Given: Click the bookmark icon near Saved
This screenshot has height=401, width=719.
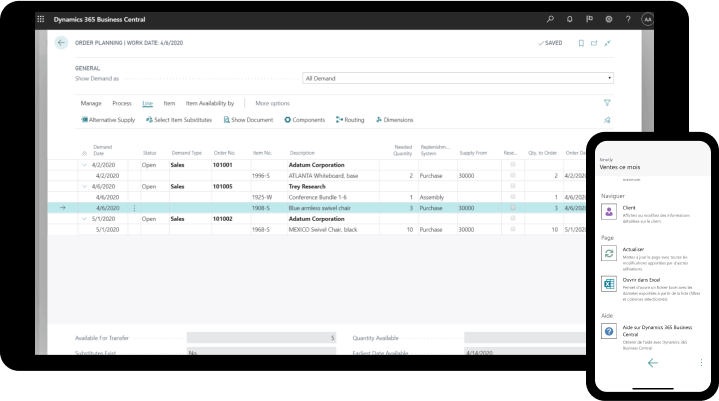Looking at the screenshot, I should click(581, 43).
